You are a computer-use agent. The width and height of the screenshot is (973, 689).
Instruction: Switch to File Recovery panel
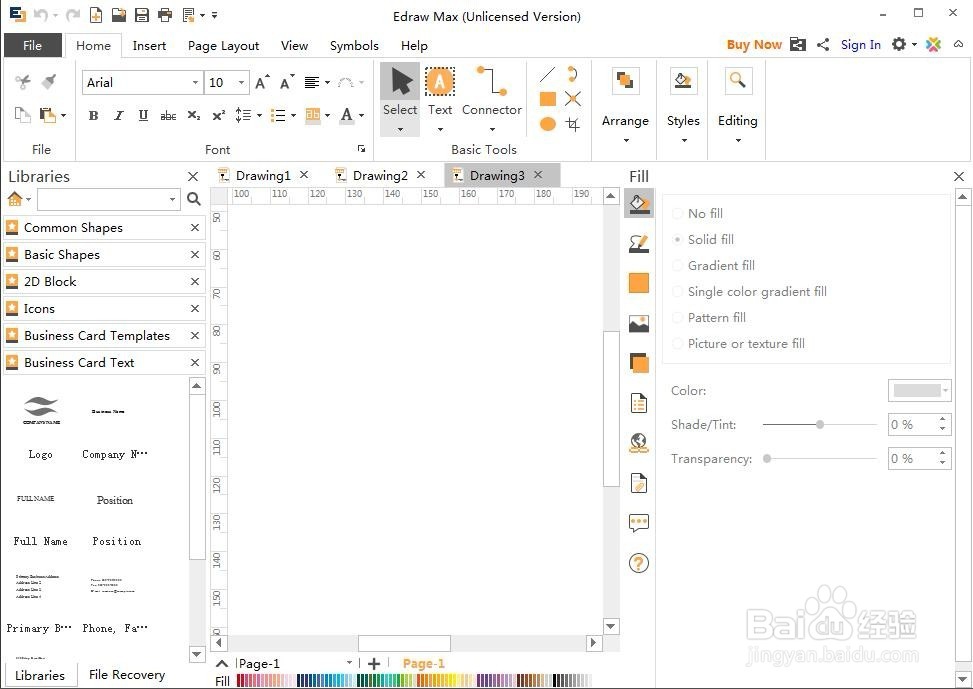(x=127, y=675)
